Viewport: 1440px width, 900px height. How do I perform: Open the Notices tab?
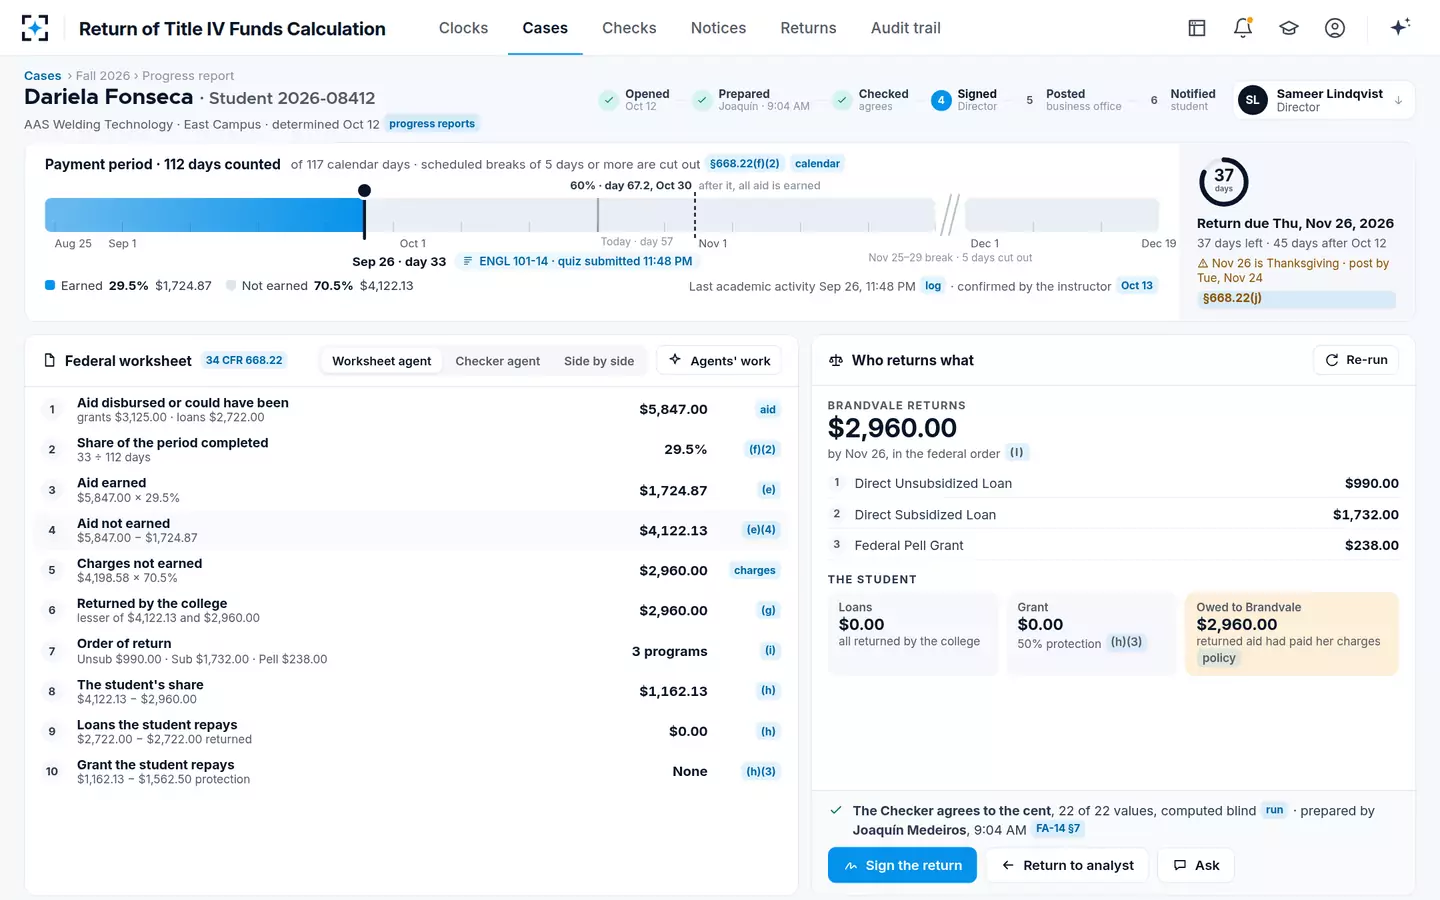(x=718, y=28)
